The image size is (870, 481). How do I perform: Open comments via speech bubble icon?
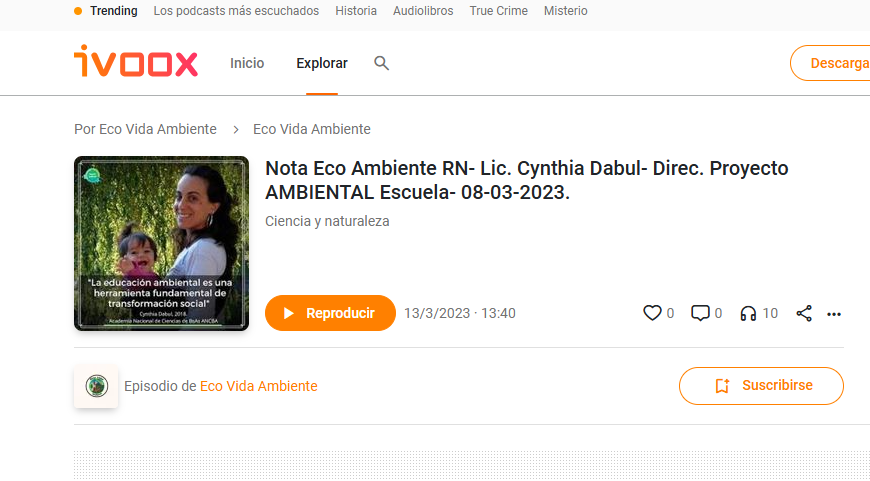click(700, 313)
